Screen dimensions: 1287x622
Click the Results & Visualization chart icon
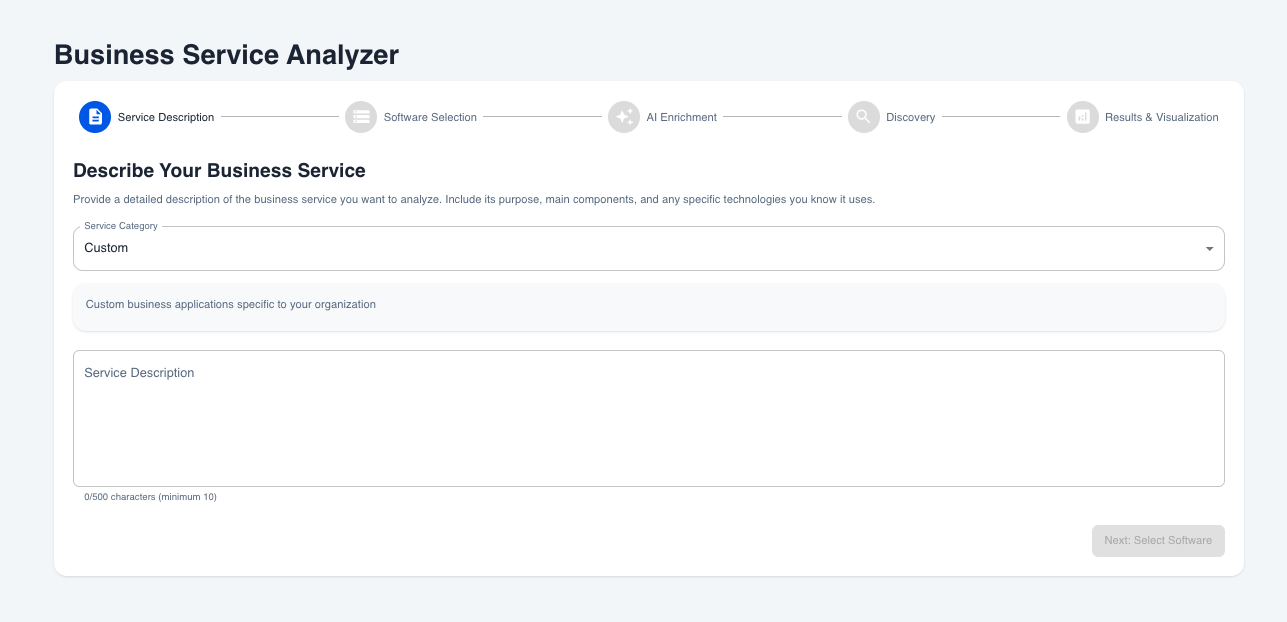1082,117
